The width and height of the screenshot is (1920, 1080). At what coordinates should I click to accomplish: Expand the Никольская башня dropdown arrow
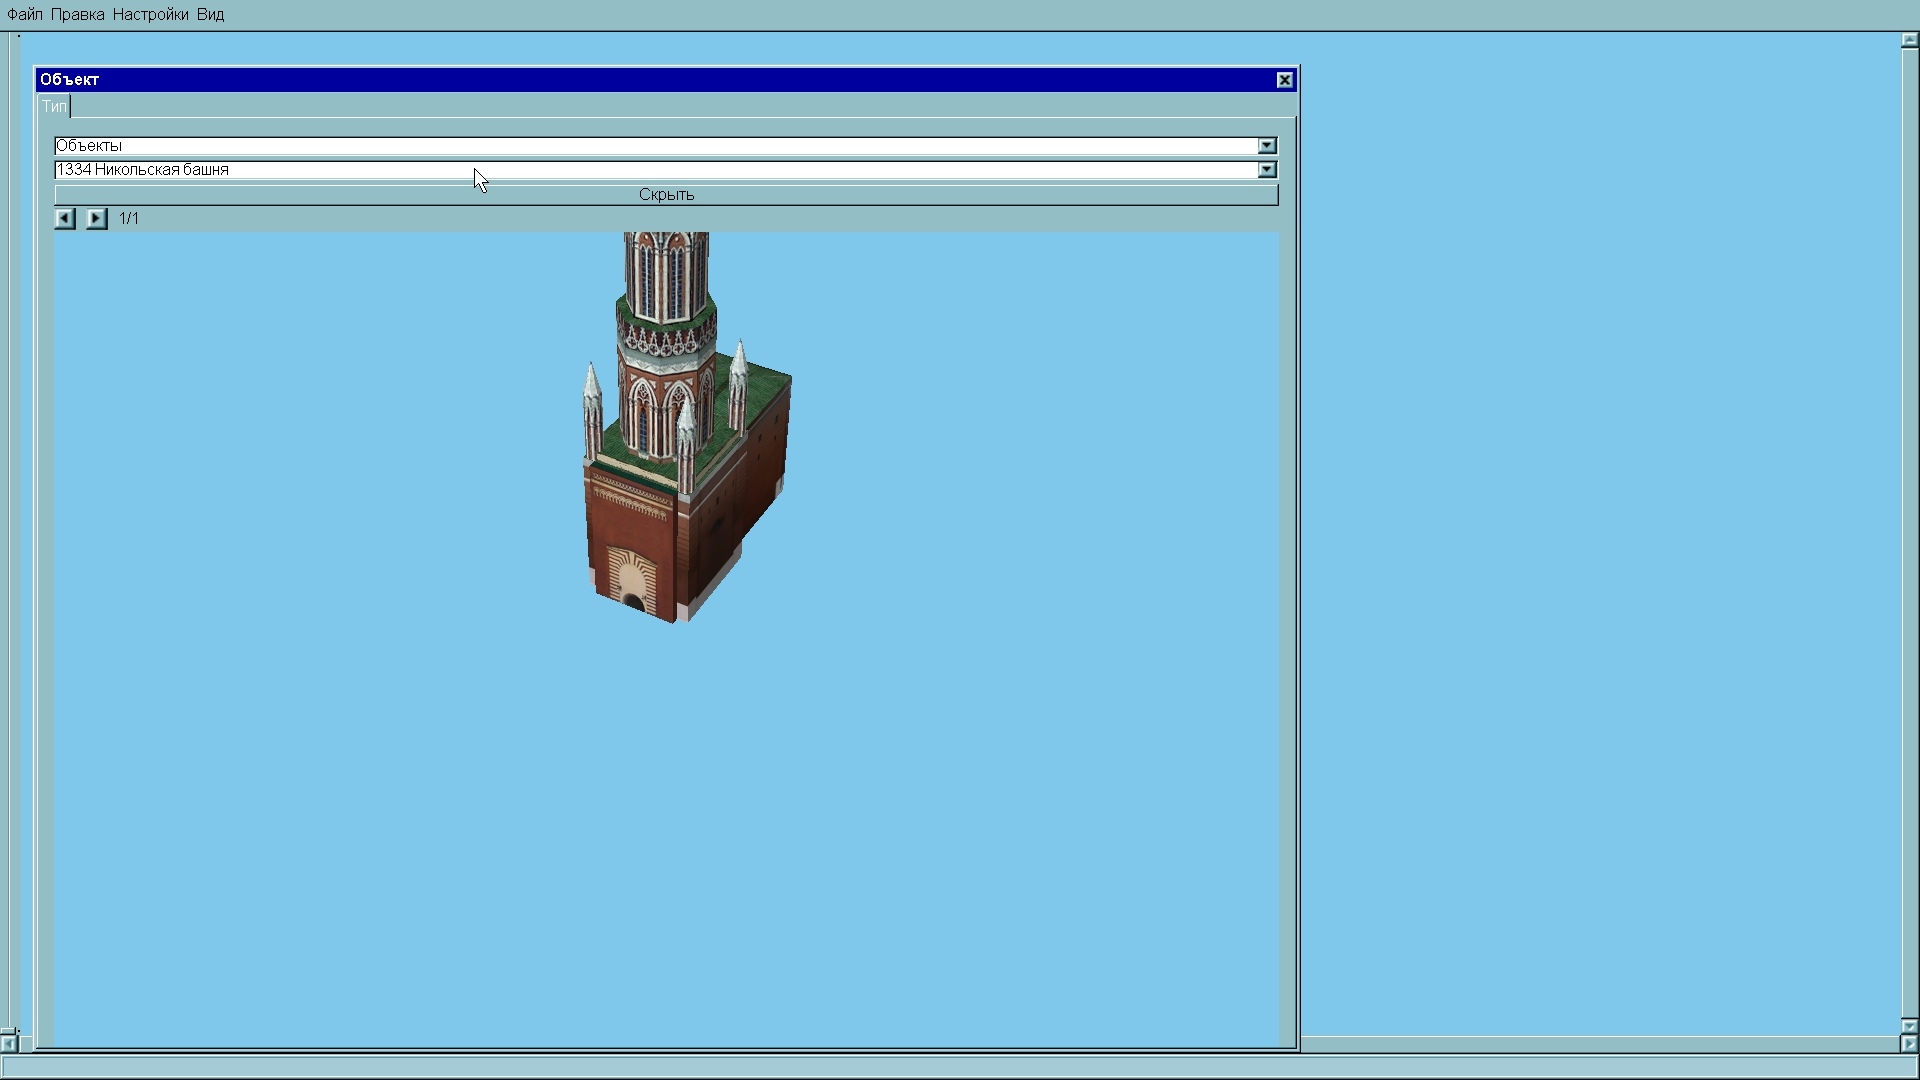(x=1267, y=170)
